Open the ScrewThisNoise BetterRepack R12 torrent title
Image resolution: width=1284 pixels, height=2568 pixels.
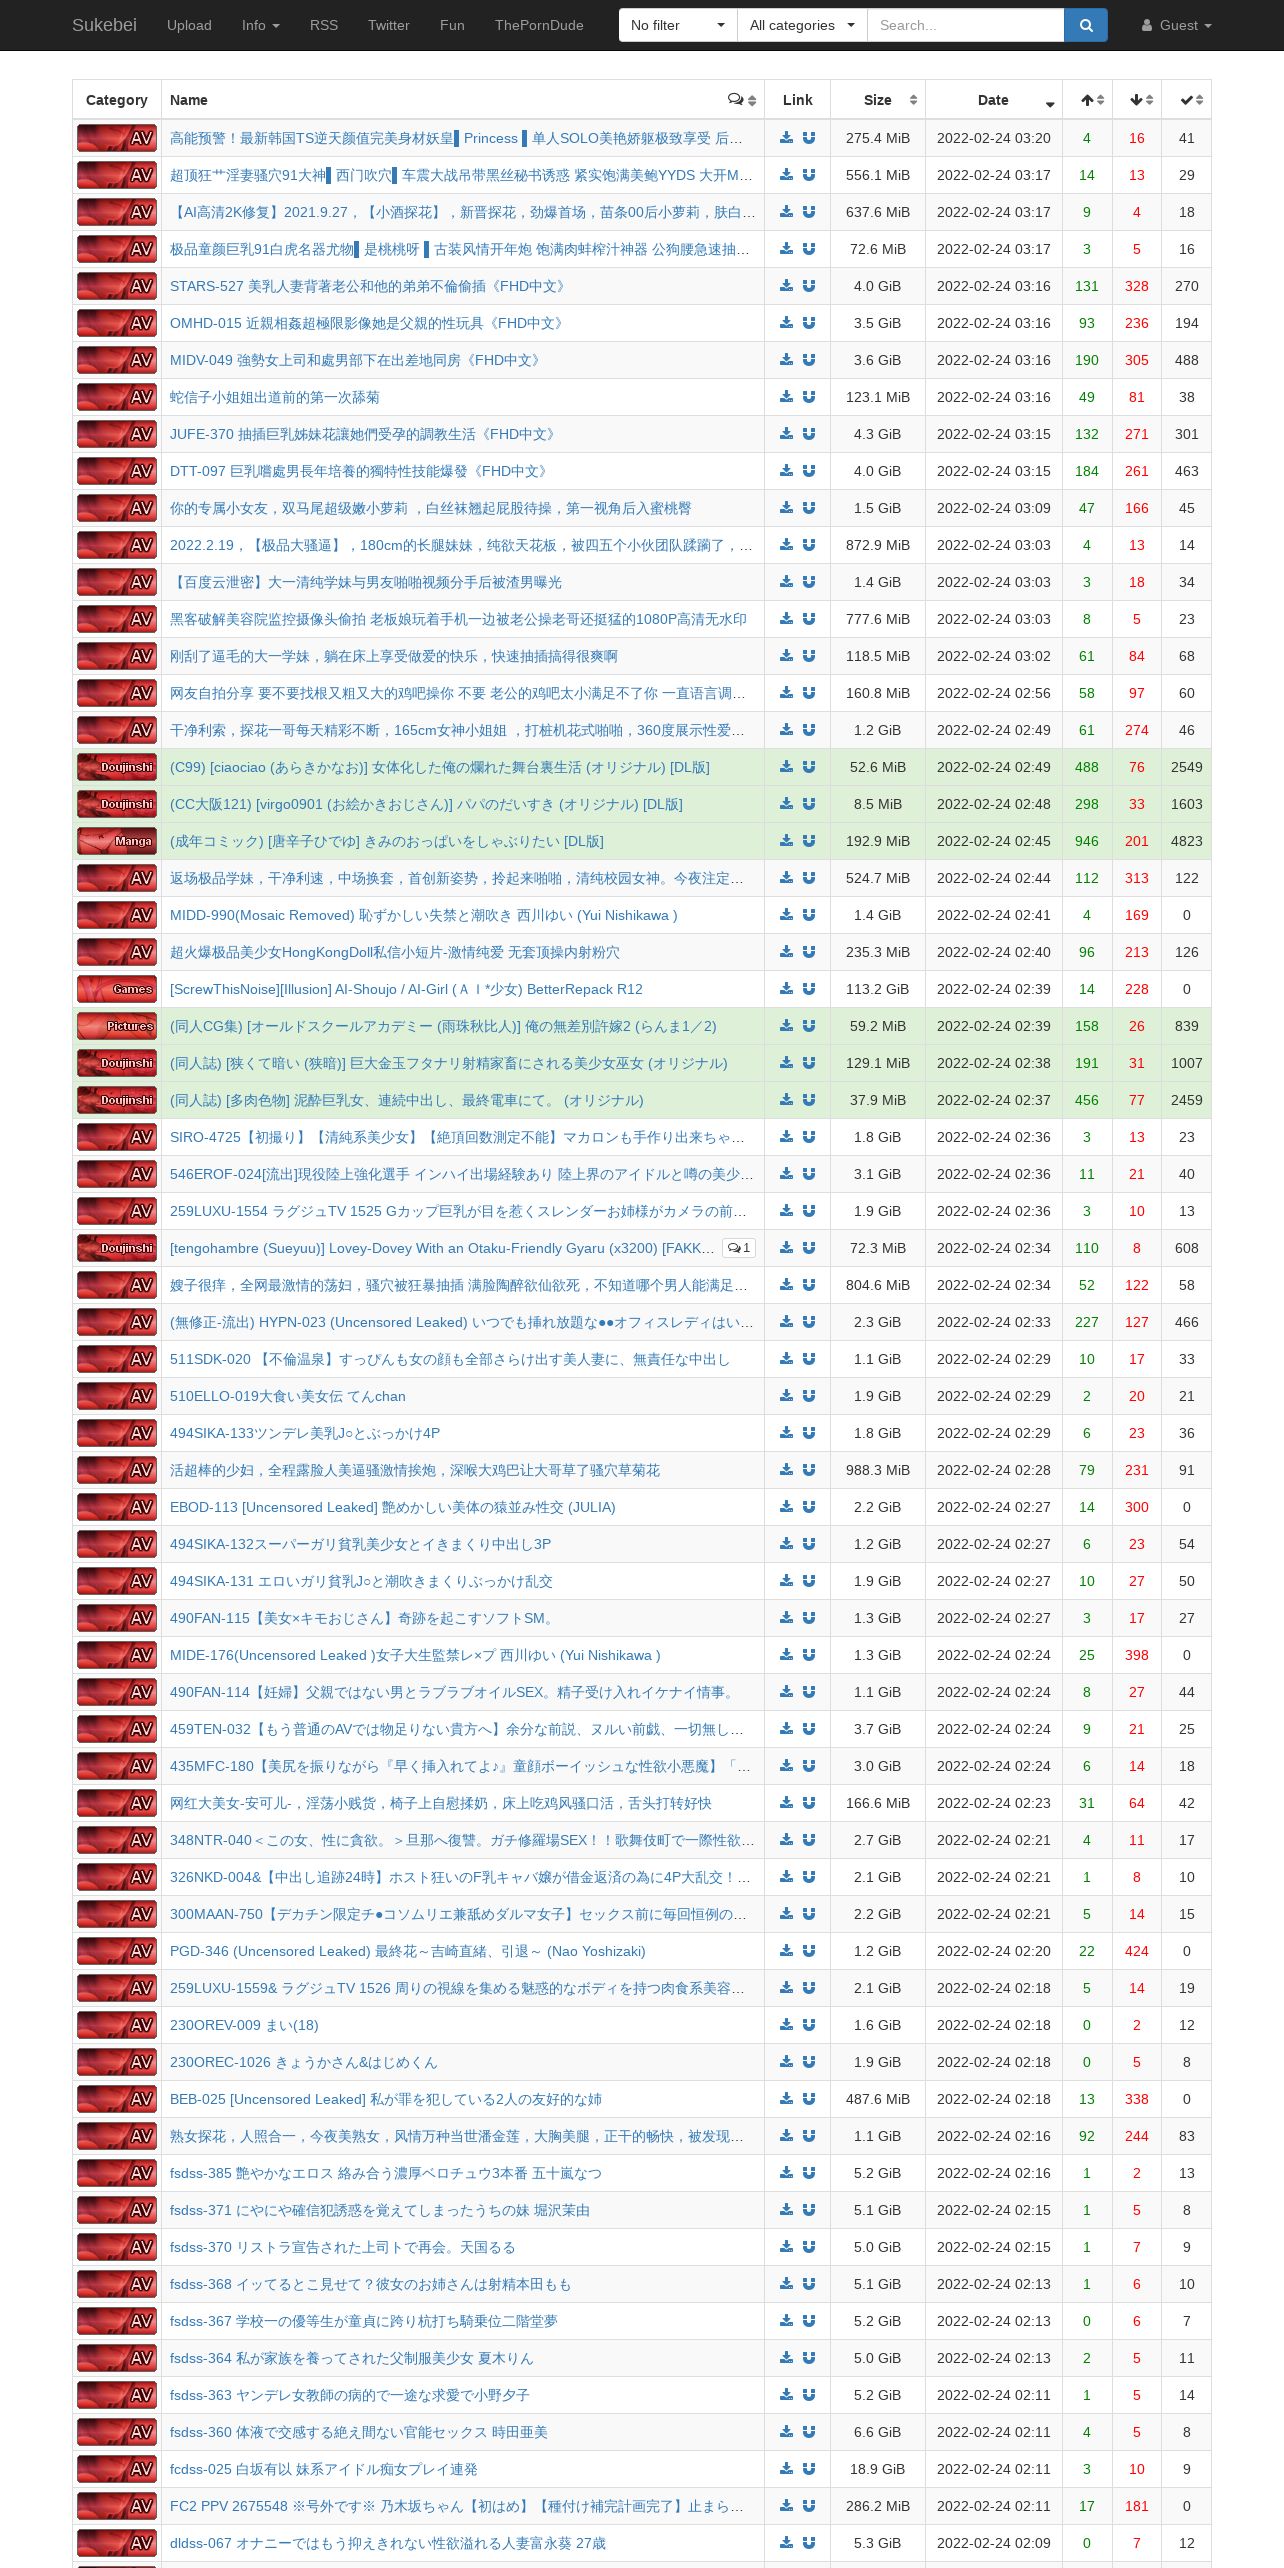pos(406,989)
